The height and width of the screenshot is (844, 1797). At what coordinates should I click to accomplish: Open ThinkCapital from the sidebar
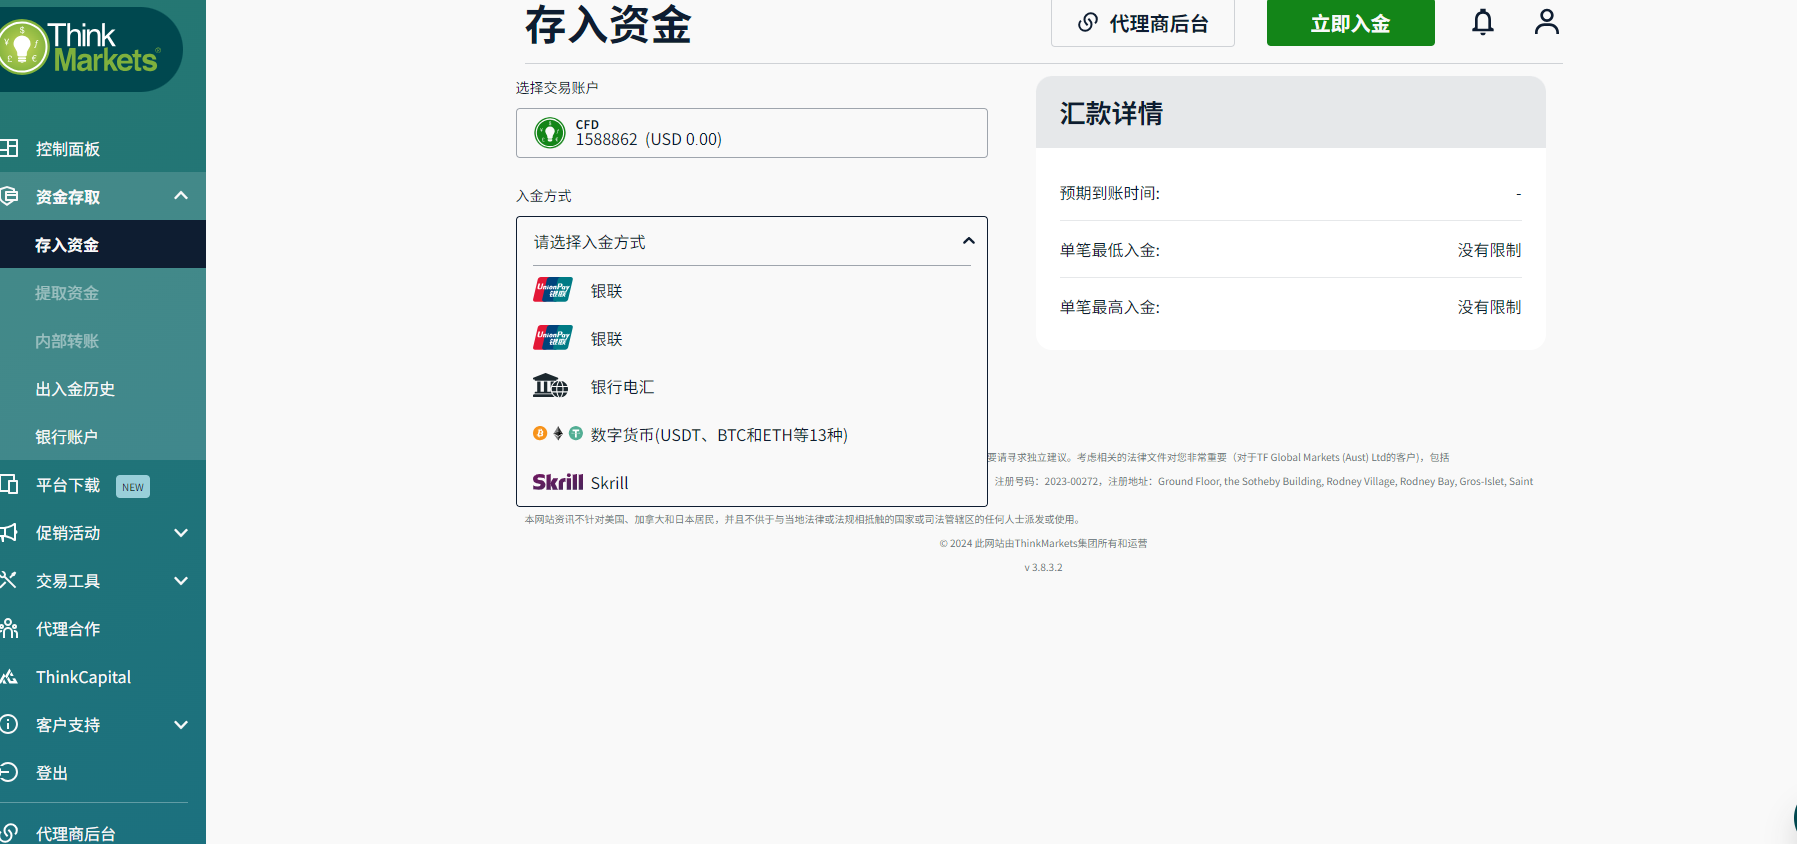(x=83, y=677)
